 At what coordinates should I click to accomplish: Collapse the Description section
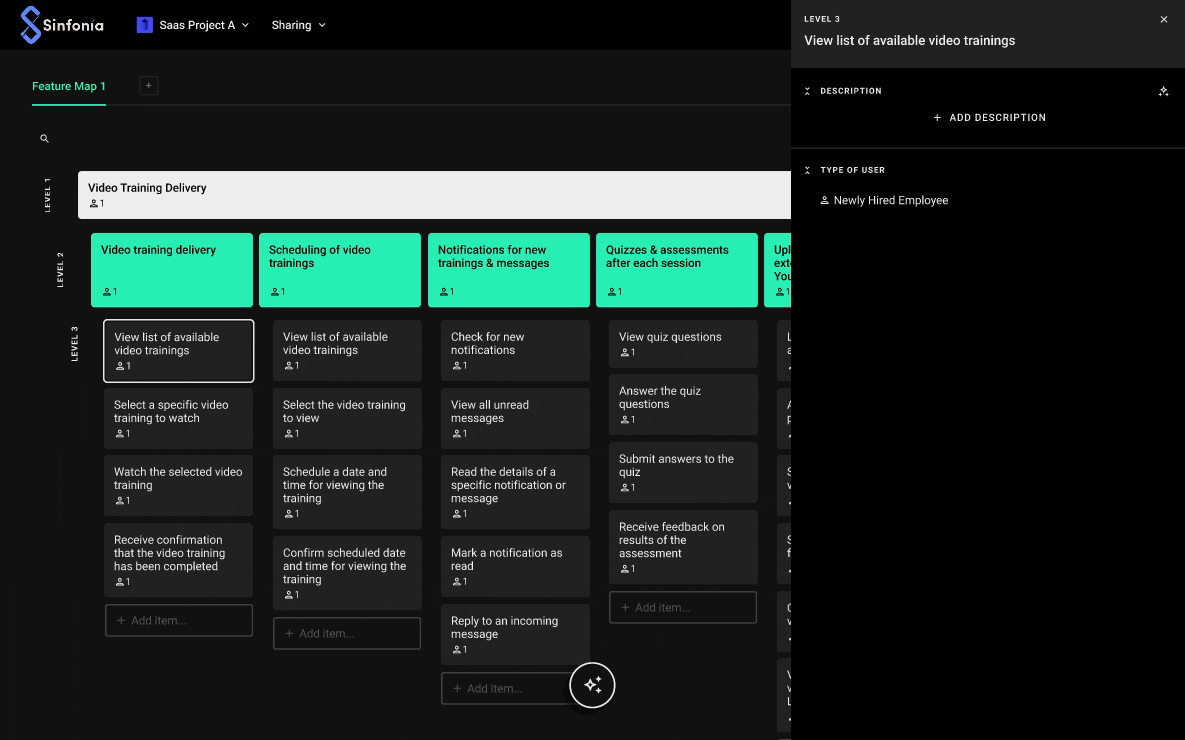[808, 91]
